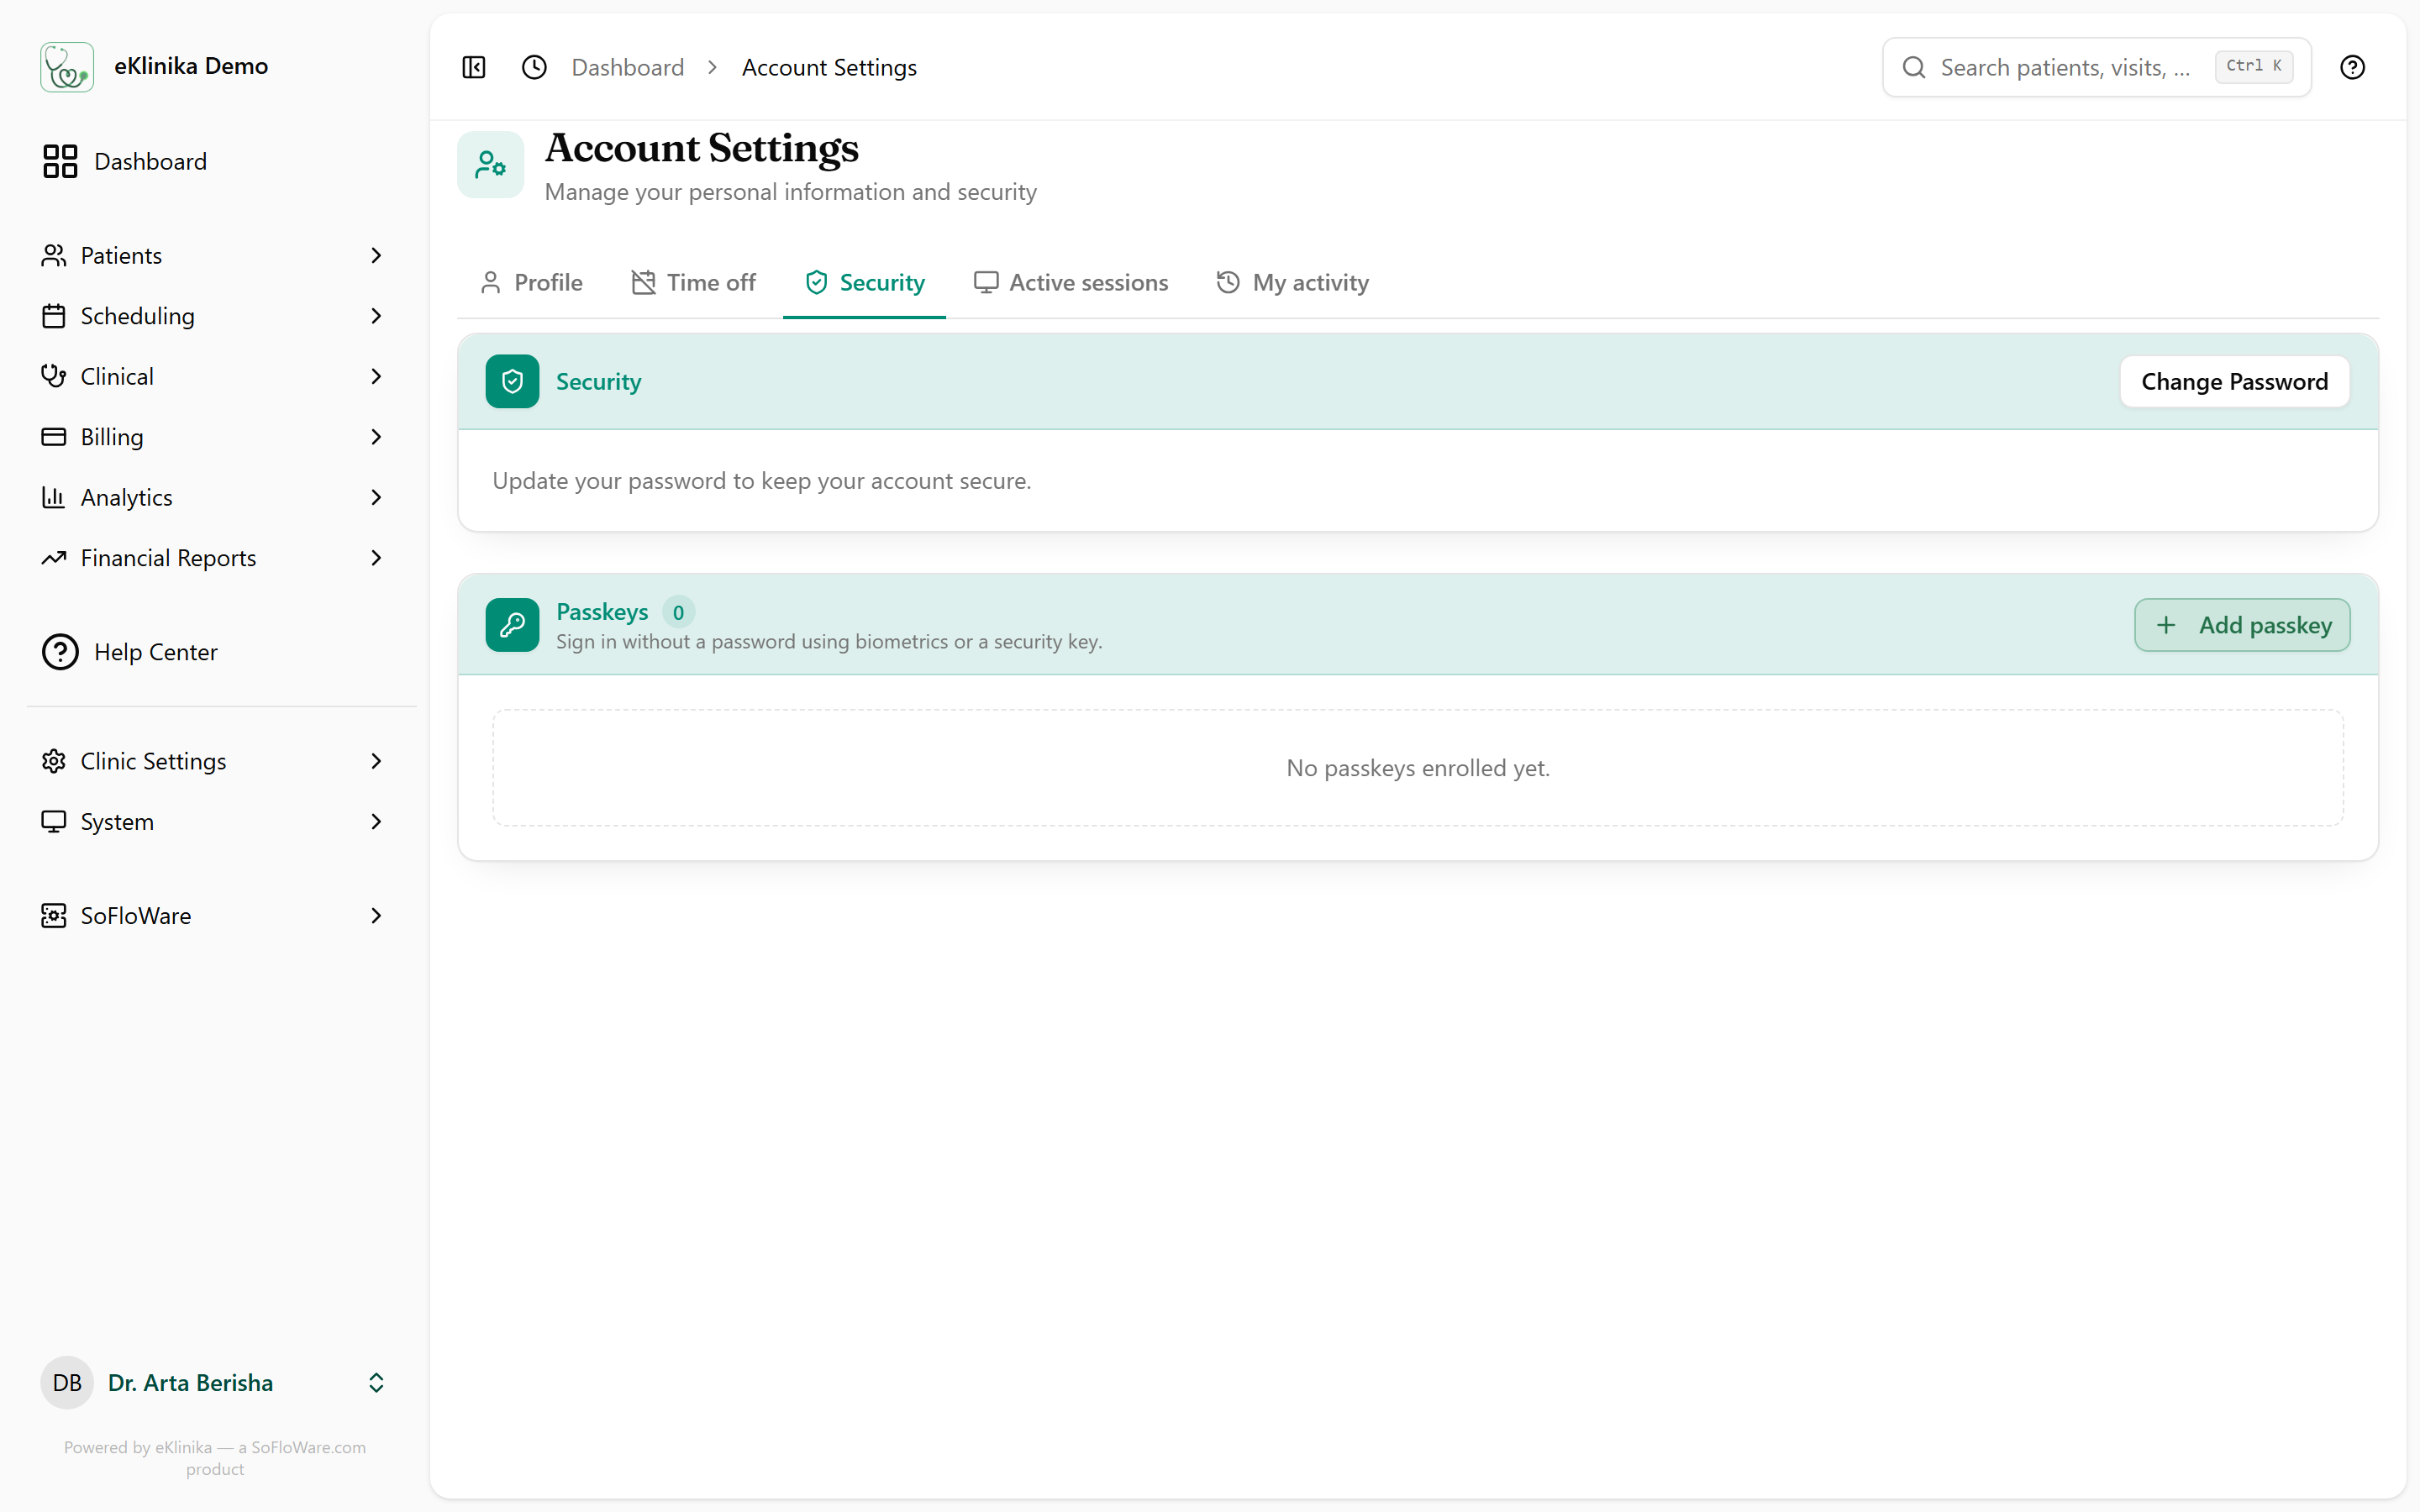Click 'Update your password to keep' text
The width and height of the screenshot is (2420, 1512).
(761, 481)
